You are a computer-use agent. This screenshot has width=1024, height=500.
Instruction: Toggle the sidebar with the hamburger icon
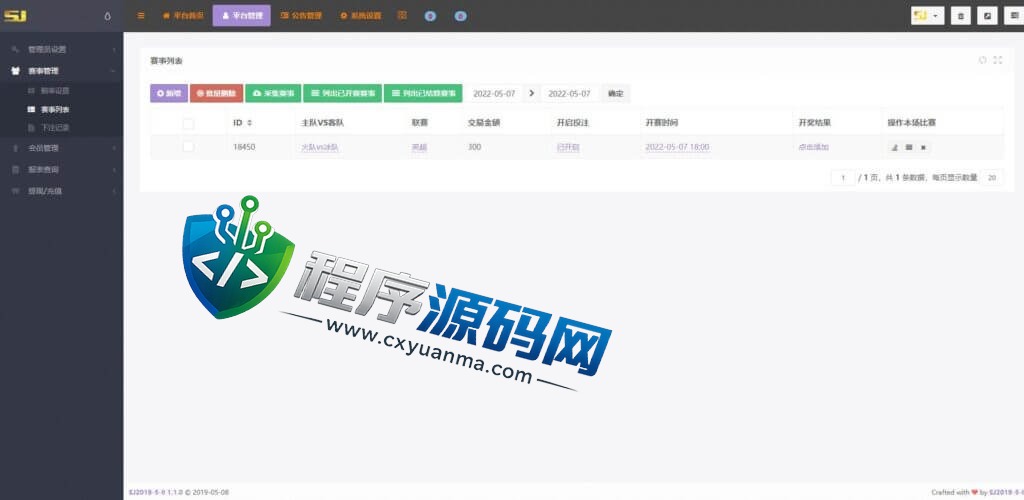point(141,16)
